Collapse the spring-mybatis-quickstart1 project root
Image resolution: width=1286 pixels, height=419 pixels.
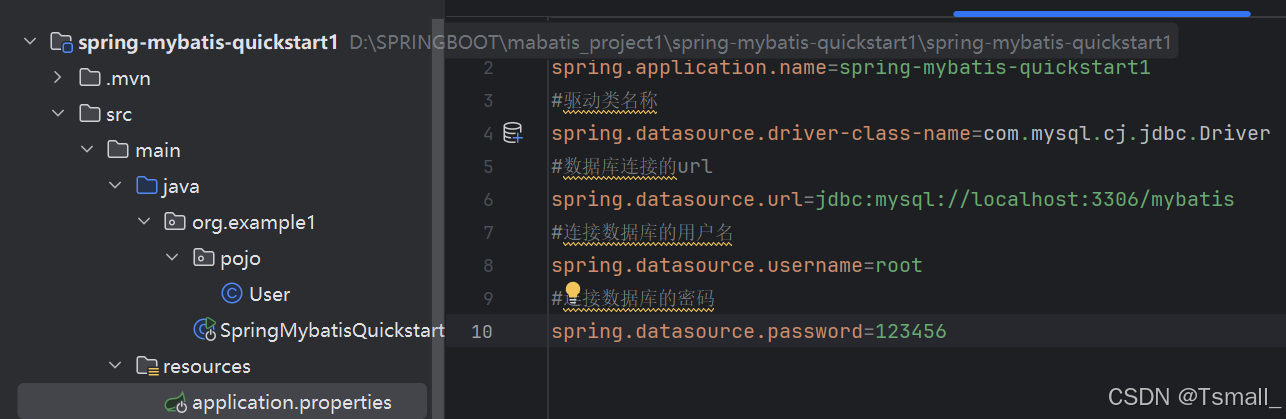click(30, 42)
